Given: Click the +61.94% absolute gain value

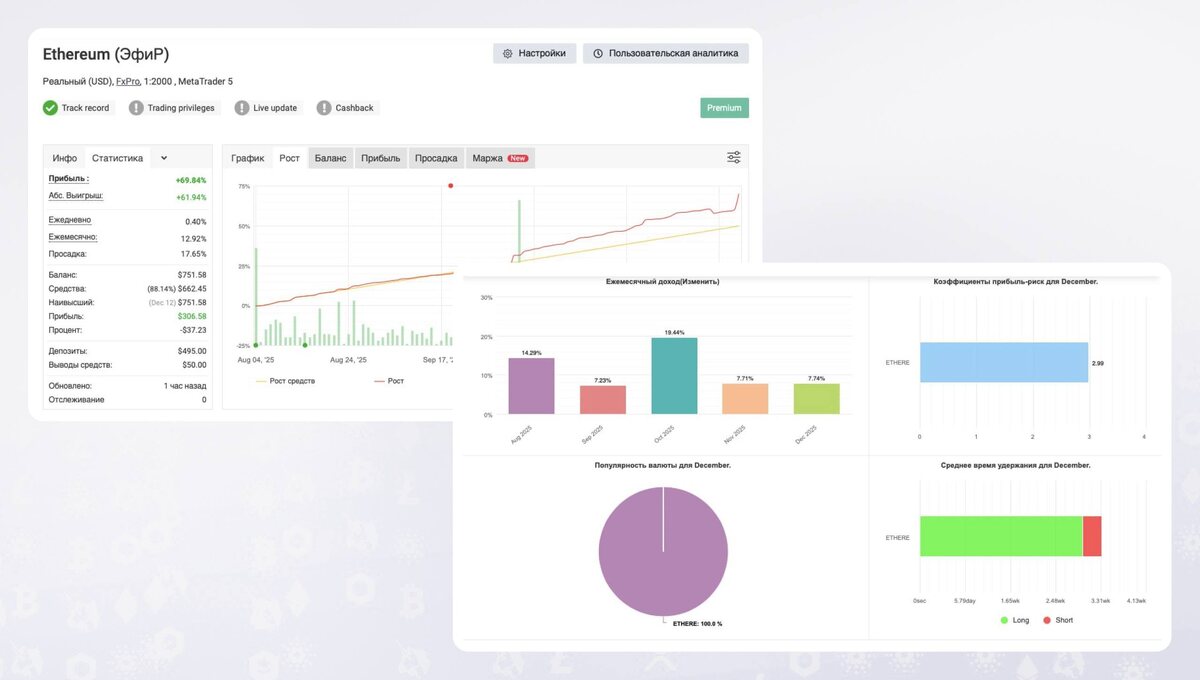Looking at the screenshot, I should (191, 197).
